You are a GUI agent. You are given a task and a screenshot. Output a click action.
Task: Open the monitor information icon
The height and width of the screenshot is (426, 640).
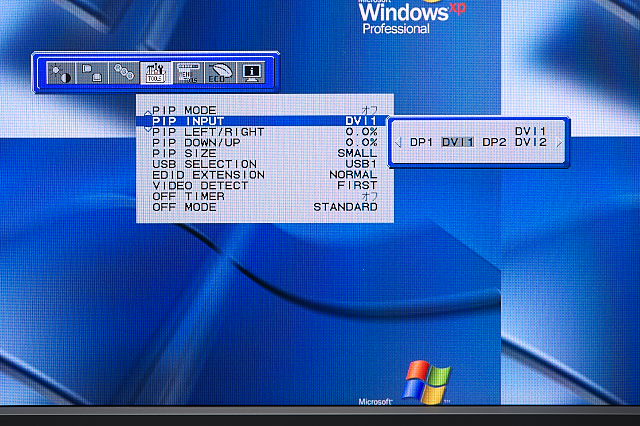coord(250,73)
